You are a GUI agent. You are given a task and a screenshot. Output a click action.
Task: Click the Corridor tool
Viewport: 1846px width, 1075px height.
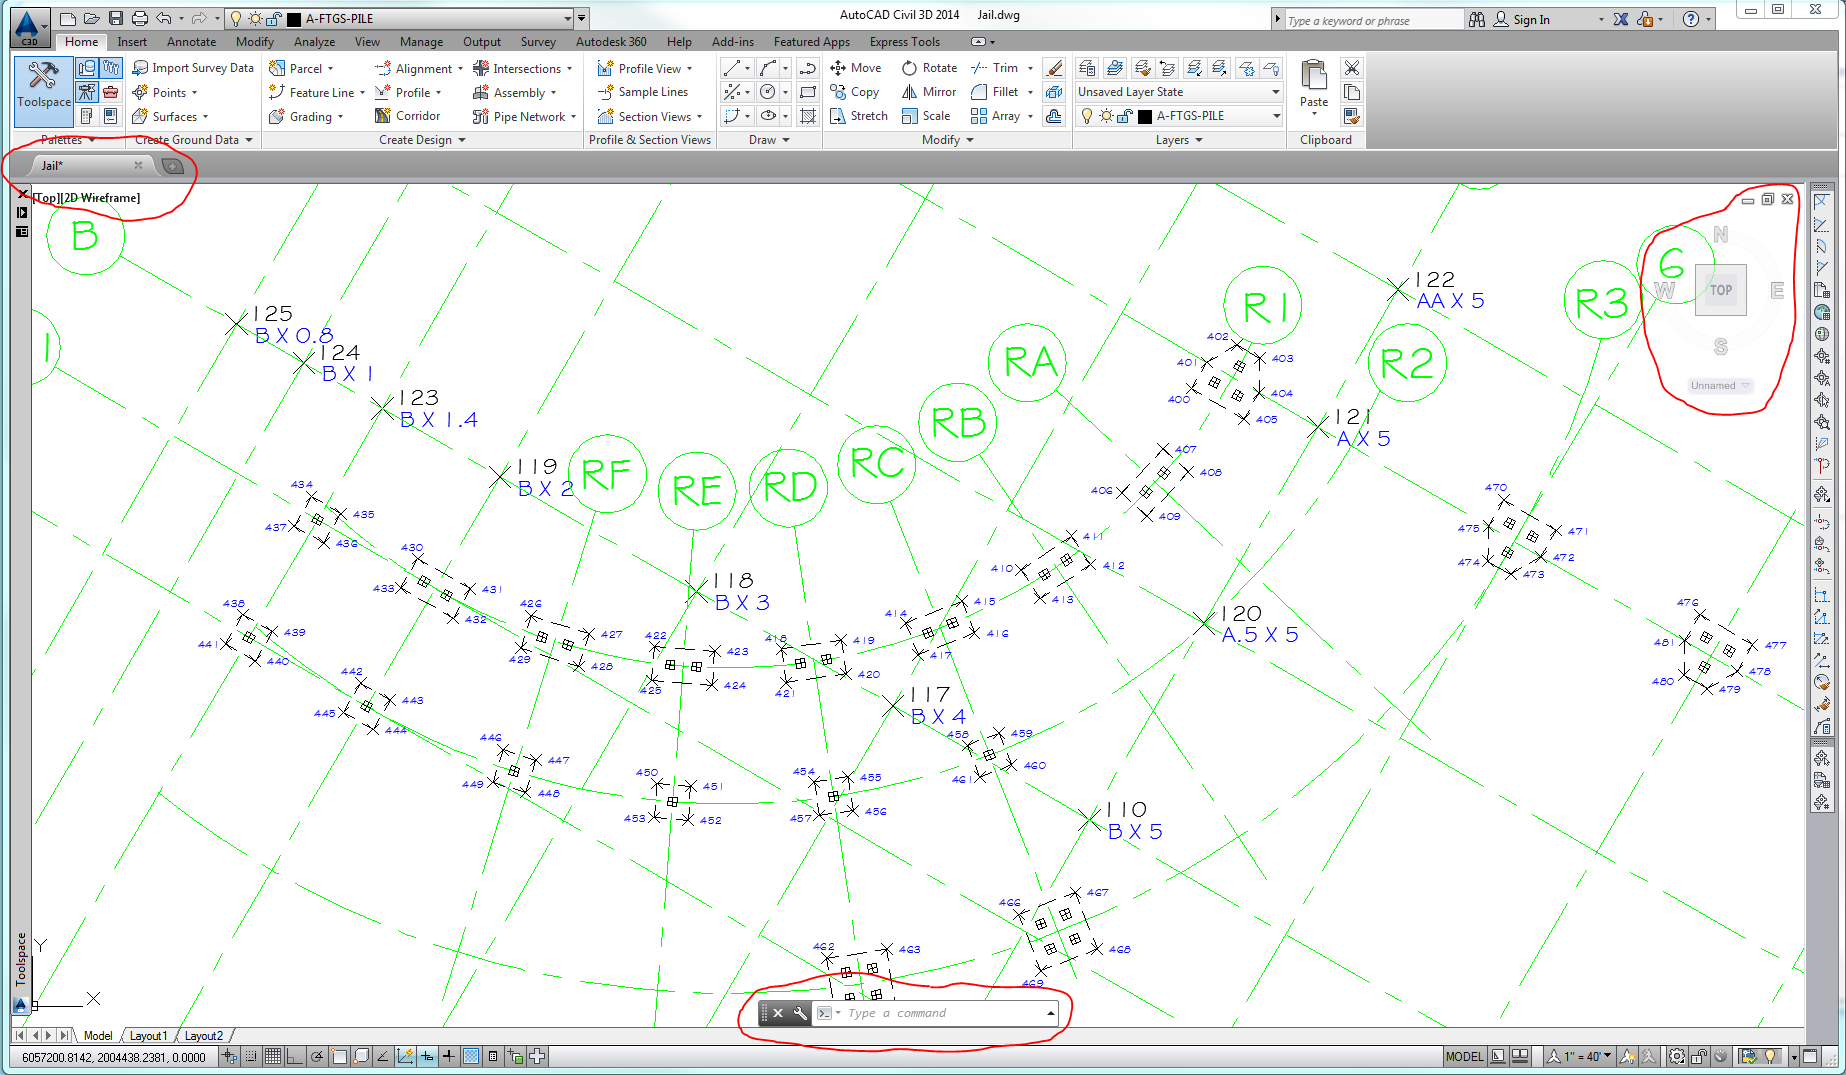407,116
